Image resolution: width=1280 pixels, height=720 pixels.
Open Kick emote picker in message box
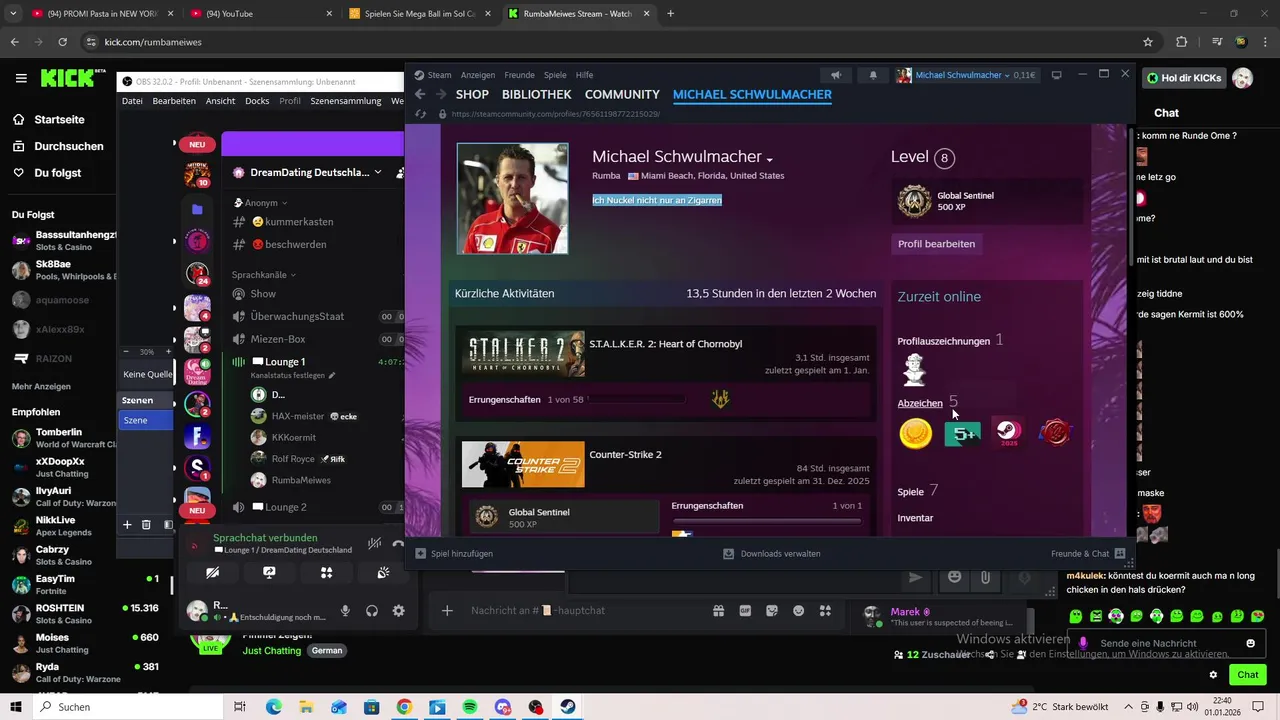coord(1250,643)
